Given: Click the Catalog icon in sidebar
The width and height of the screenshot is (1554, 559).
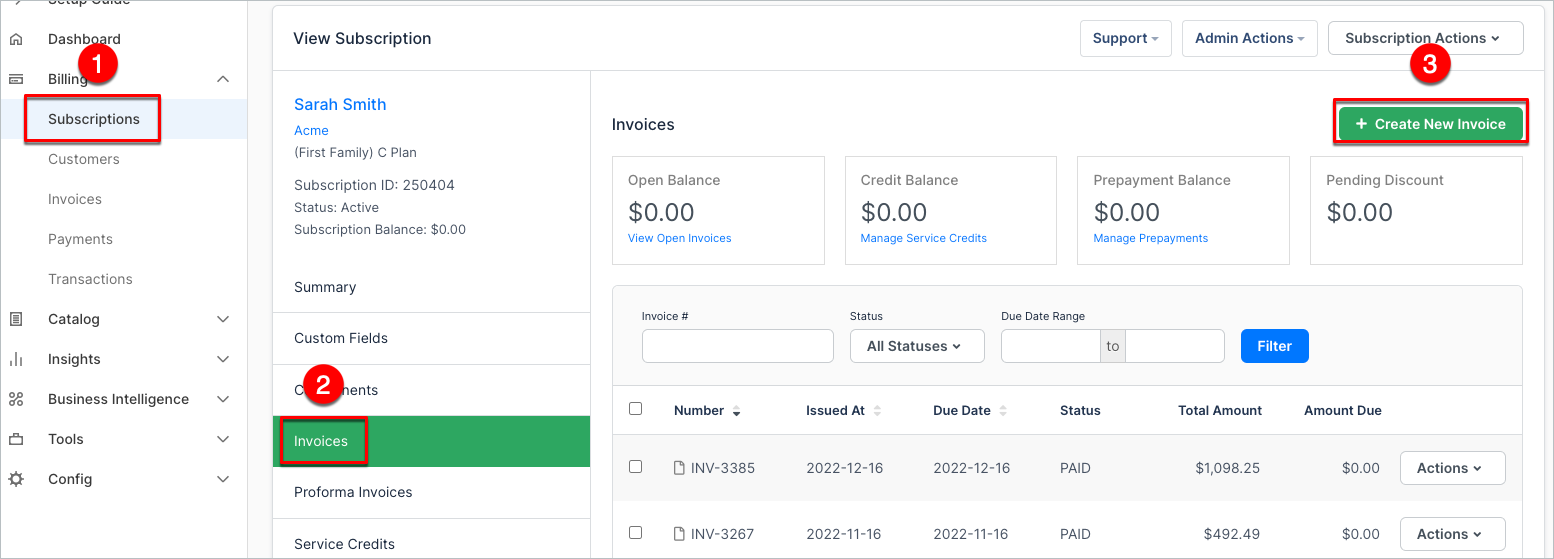Looking at the screenshot, I should pyautogui.click(x=16, y=319).
